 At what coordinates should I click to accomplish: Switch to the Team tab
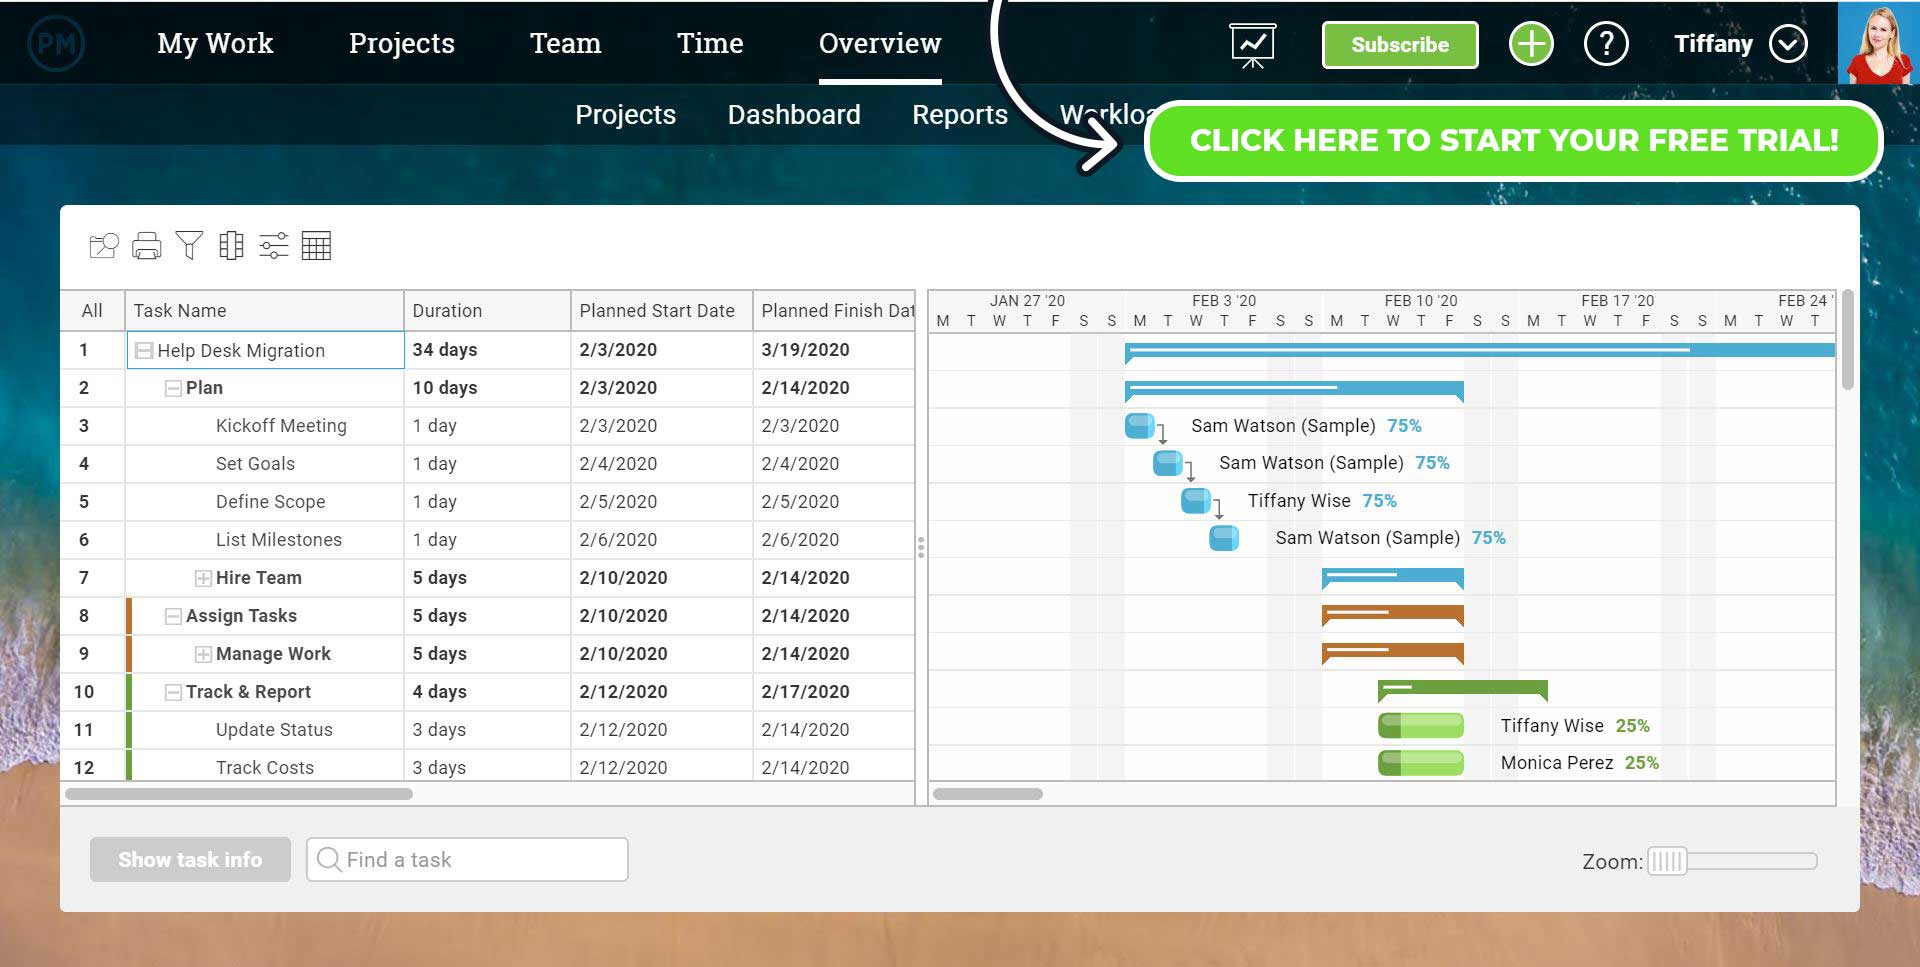[566, 44]
